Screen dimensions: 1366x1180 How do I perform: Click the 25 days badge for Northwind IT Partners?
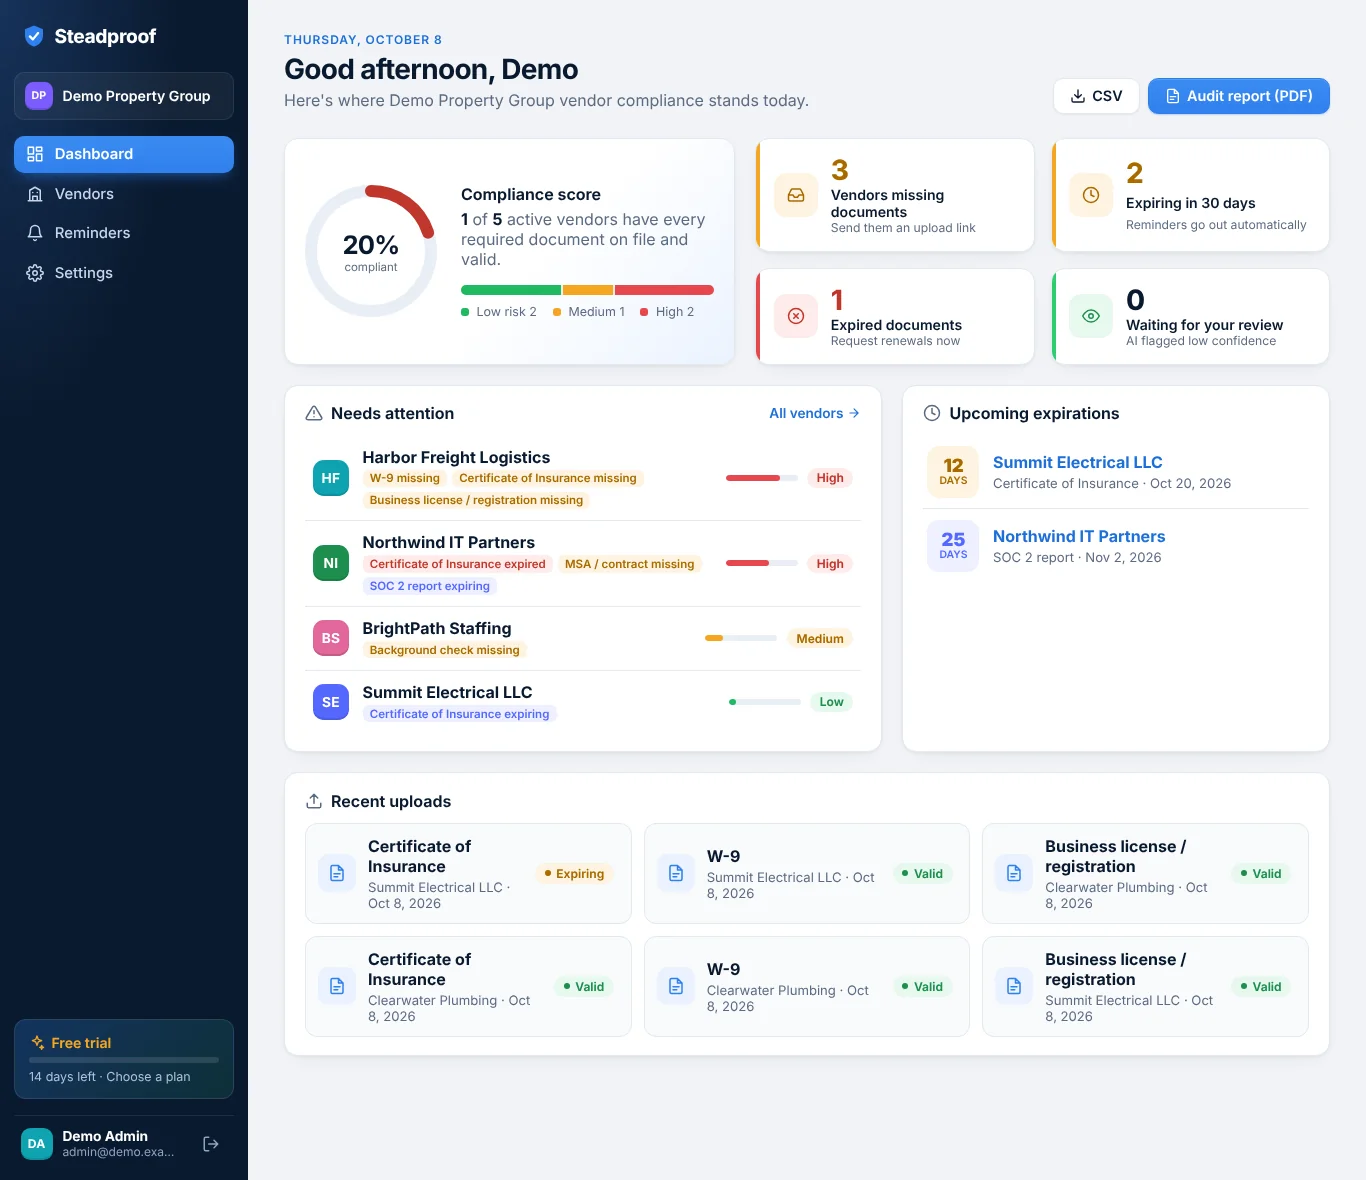(953, 546)
